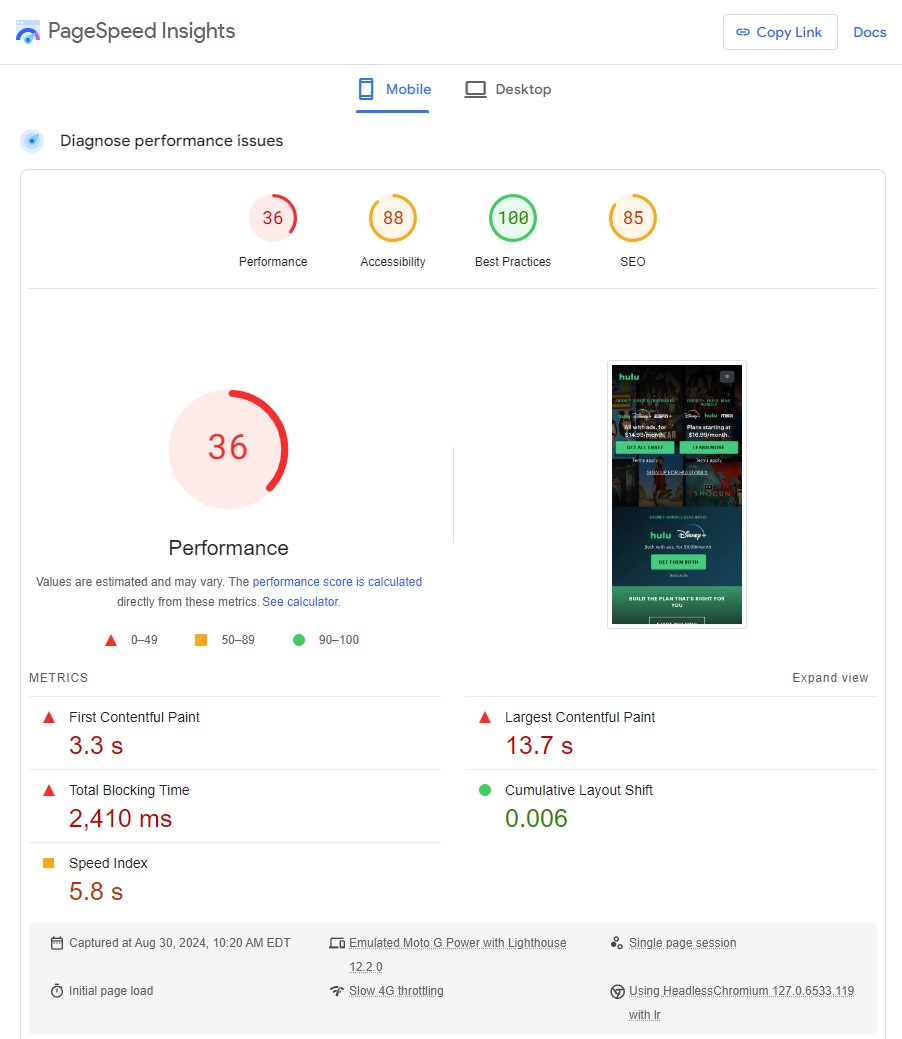902x1039 pixels.
Task: Select the green circle 90–100 legend marker
Action: tap(298, 639)
